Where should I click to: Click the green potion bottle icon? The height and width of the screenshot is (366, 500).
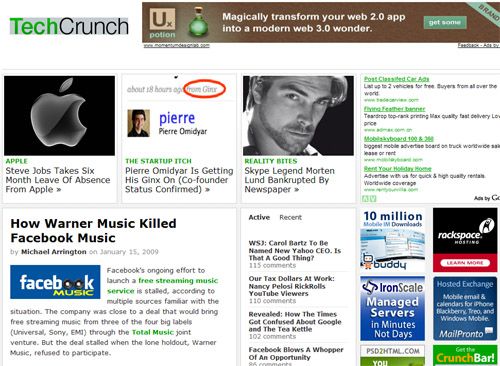(x=198, y=22)
